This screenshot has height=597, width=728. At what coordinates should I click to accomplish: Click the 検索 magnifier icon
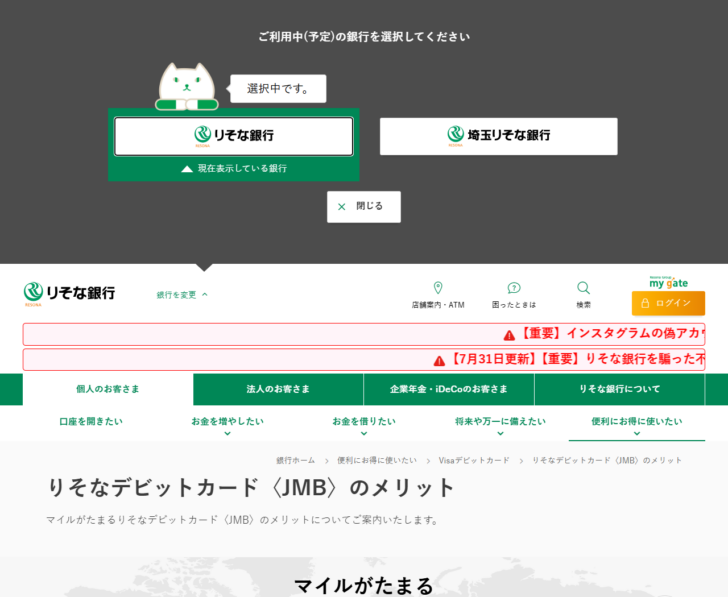583,288
